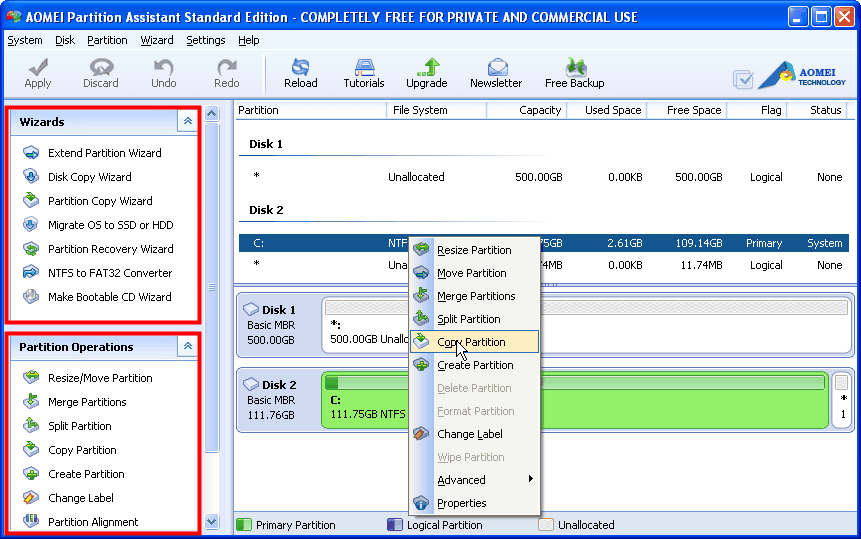Click the Merge Partitions sidebar icon
This screenshot has width=861, height=539.
(x=31, y=401)
